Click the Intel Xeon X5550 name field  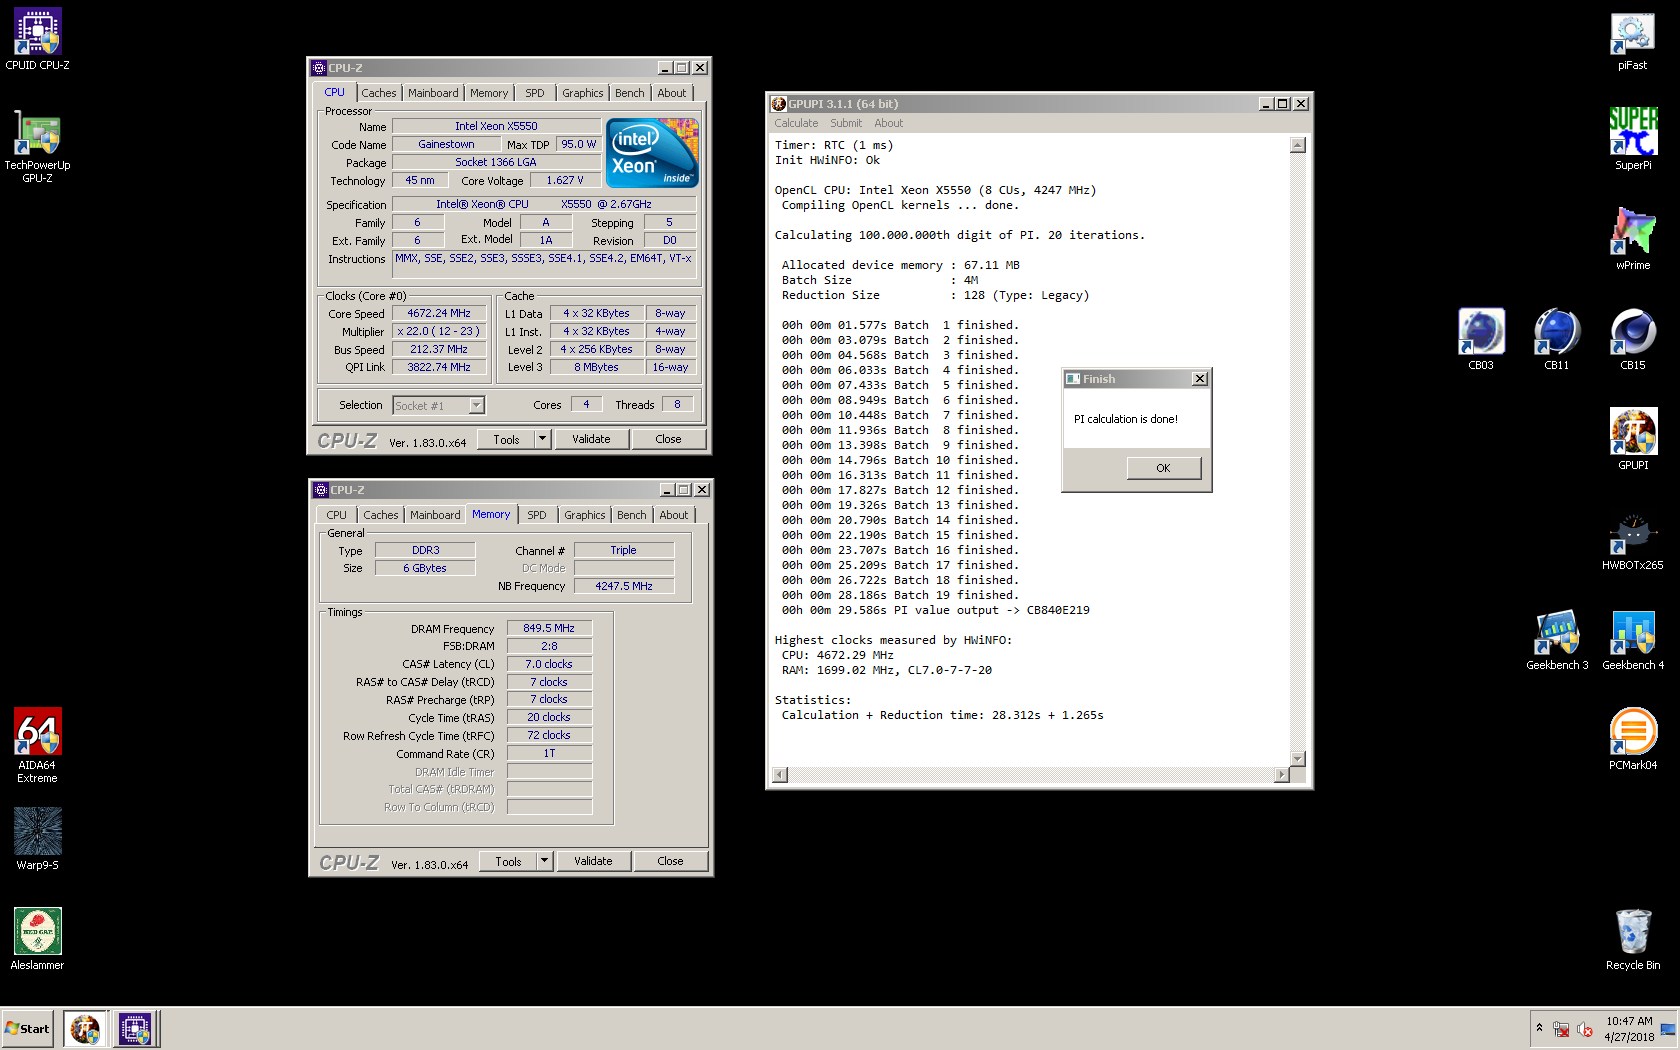[496, 126]
